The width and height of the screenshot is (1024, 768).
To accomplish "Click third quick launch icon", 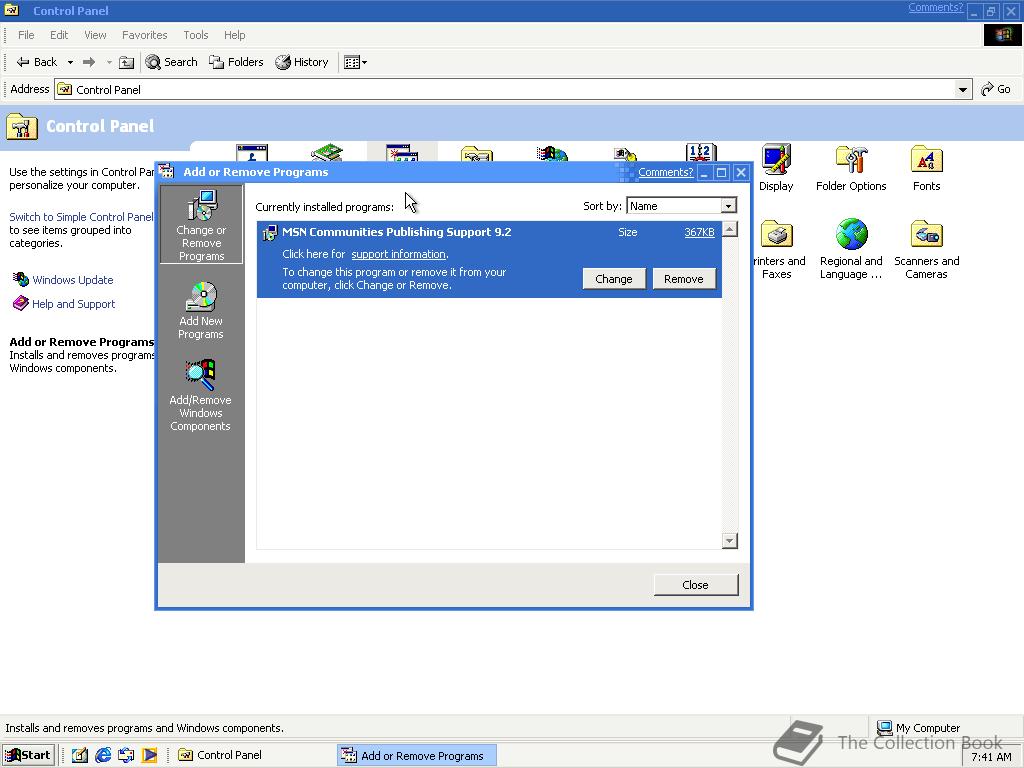I will pyautogui.click(x=126, y=755).
